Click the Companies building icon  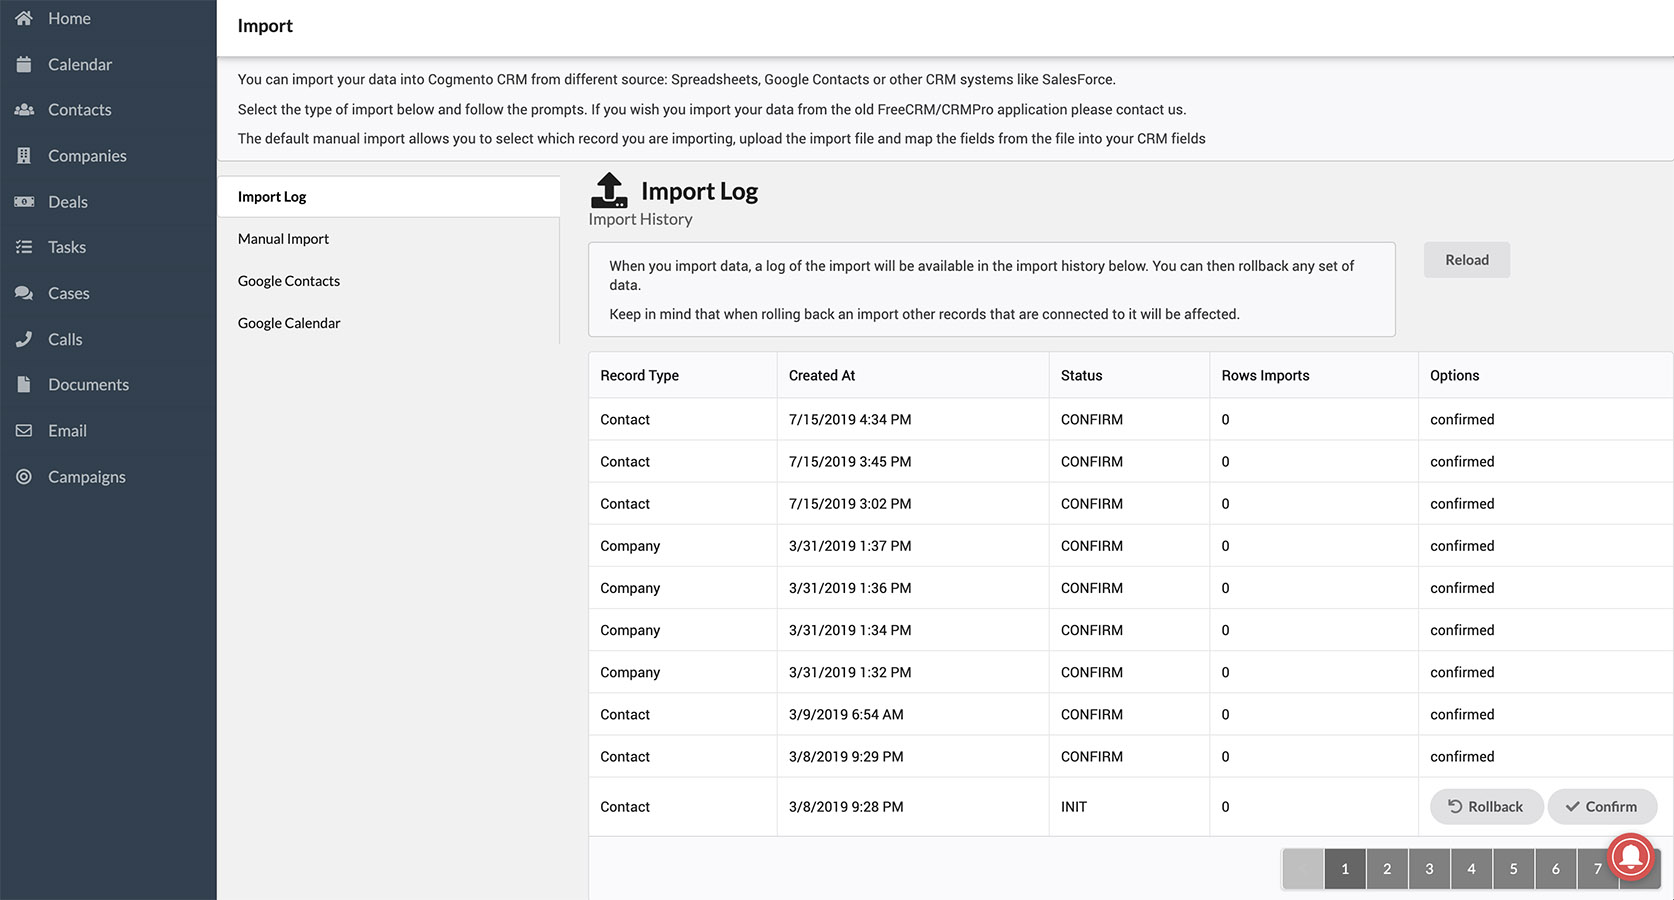(x=24, y=156)
